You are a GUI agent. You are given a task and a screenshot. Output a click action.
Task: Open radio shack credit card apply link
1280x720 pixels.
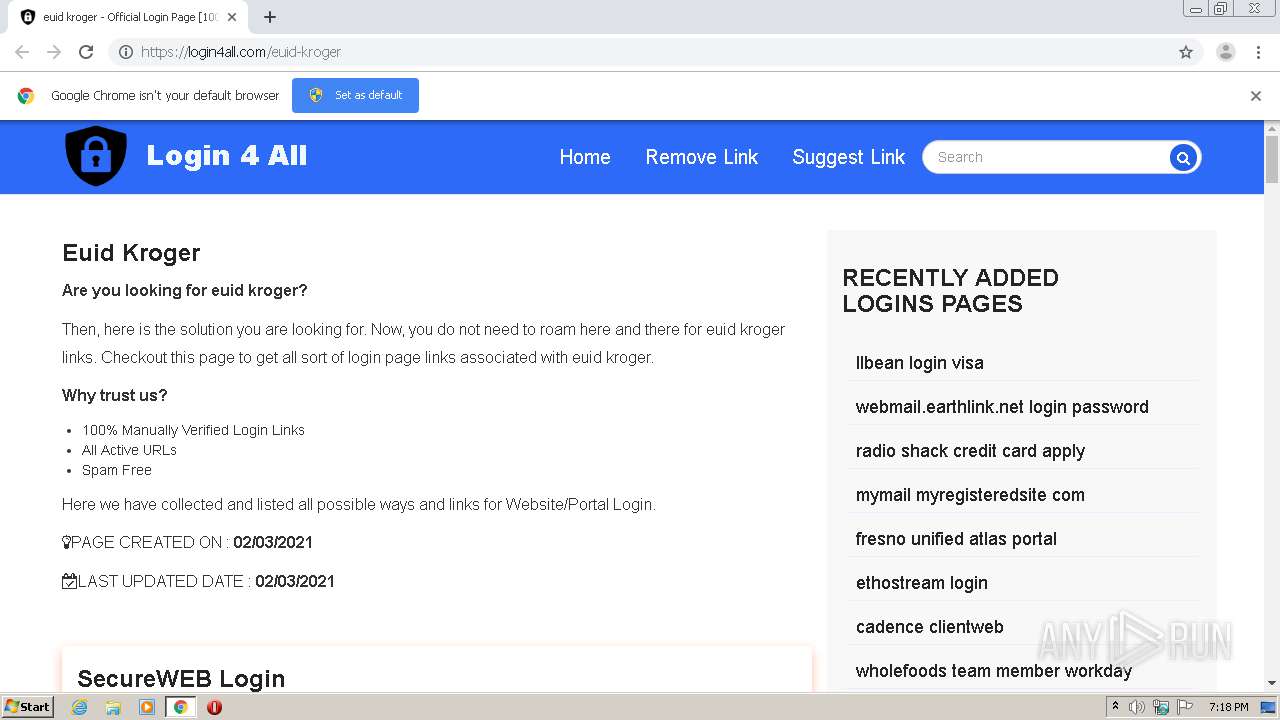(x=970, y=451)
